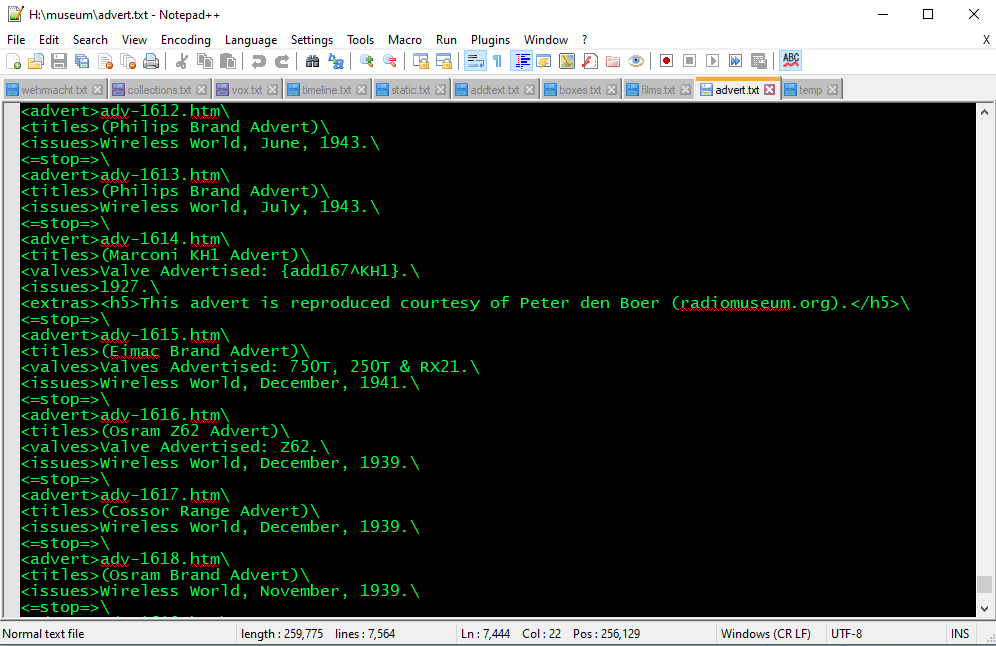
Task: Toggle the indent guide icon
Action: [521, 61]
